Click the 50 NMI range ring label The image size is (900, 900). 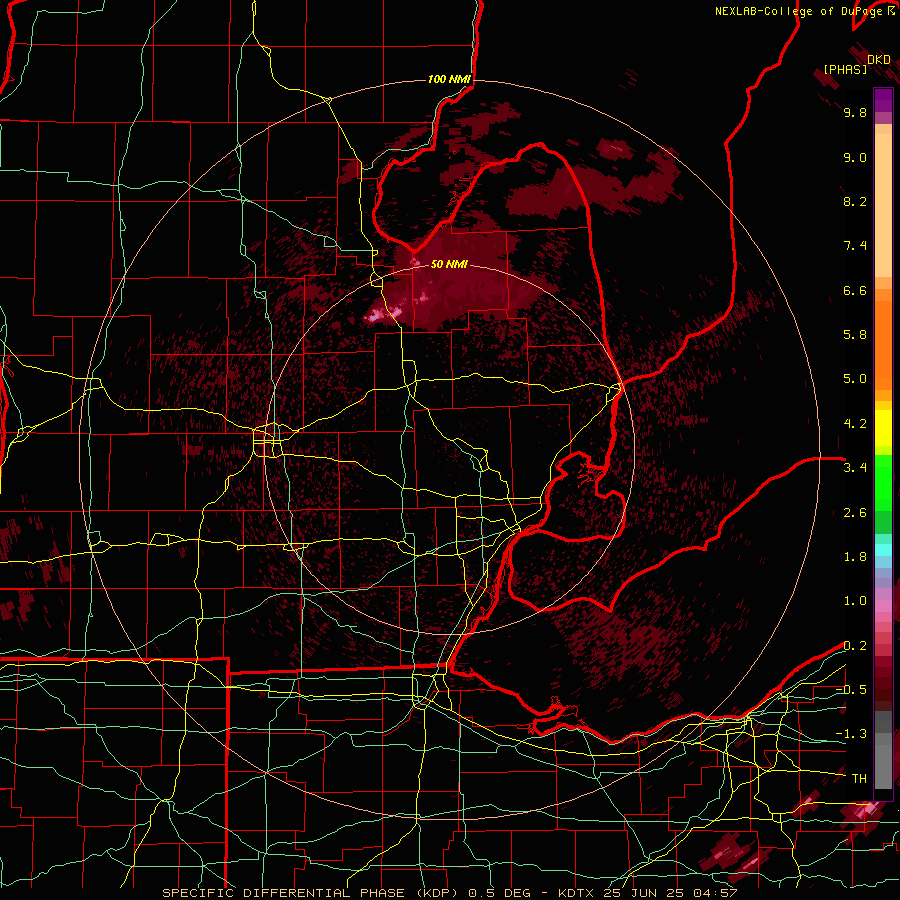click(449, 265)
